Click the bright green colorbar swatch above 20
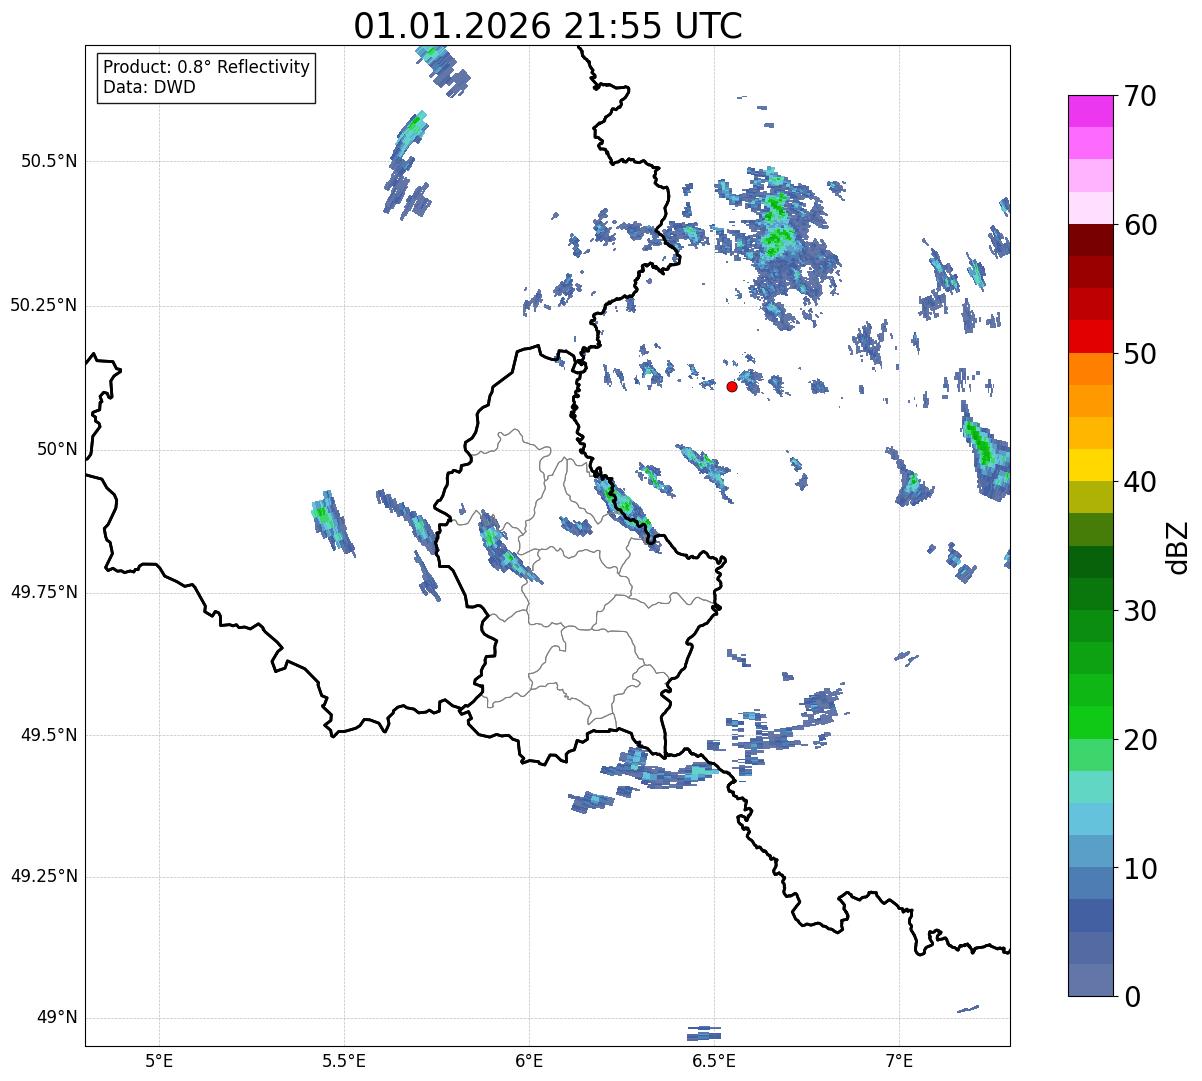Viewport: 1202px width, 1081px height. pyautogui.click(x=1091, y=723)
